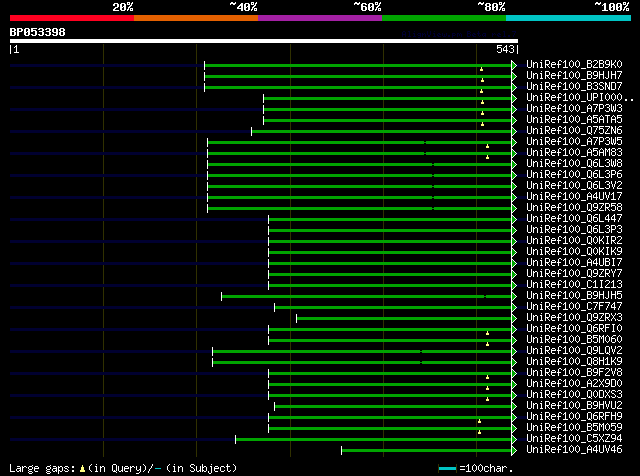
Task: Select the UniRef100_A7P3W5 label
Action: [574, 142]
